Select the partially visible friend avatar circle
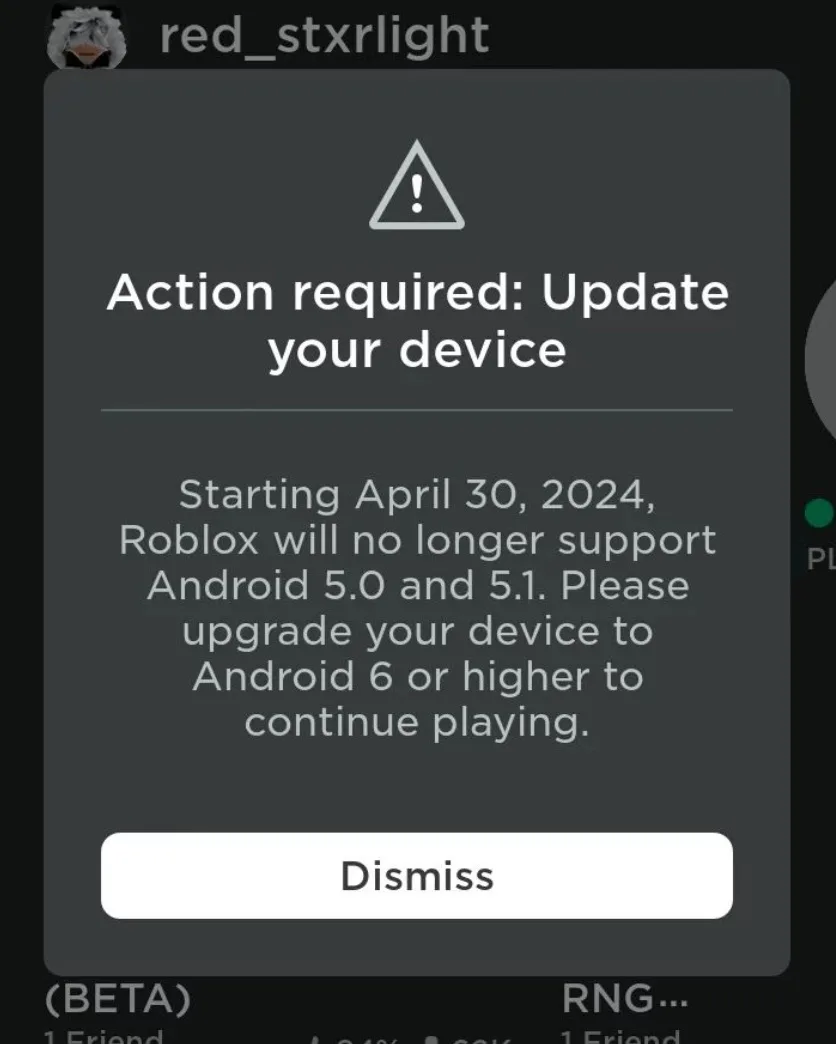This screenshot has width=836, height=1044. (x=821, y=360)
